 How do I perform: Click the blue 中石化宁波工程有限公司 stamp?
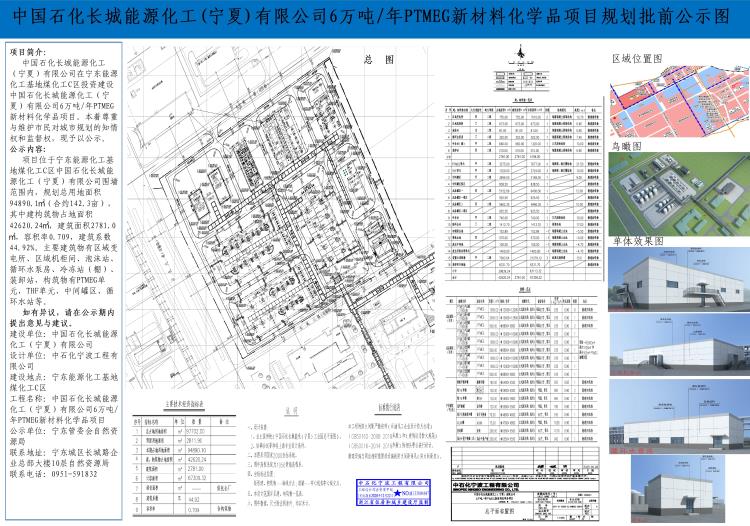click(393, 492)
